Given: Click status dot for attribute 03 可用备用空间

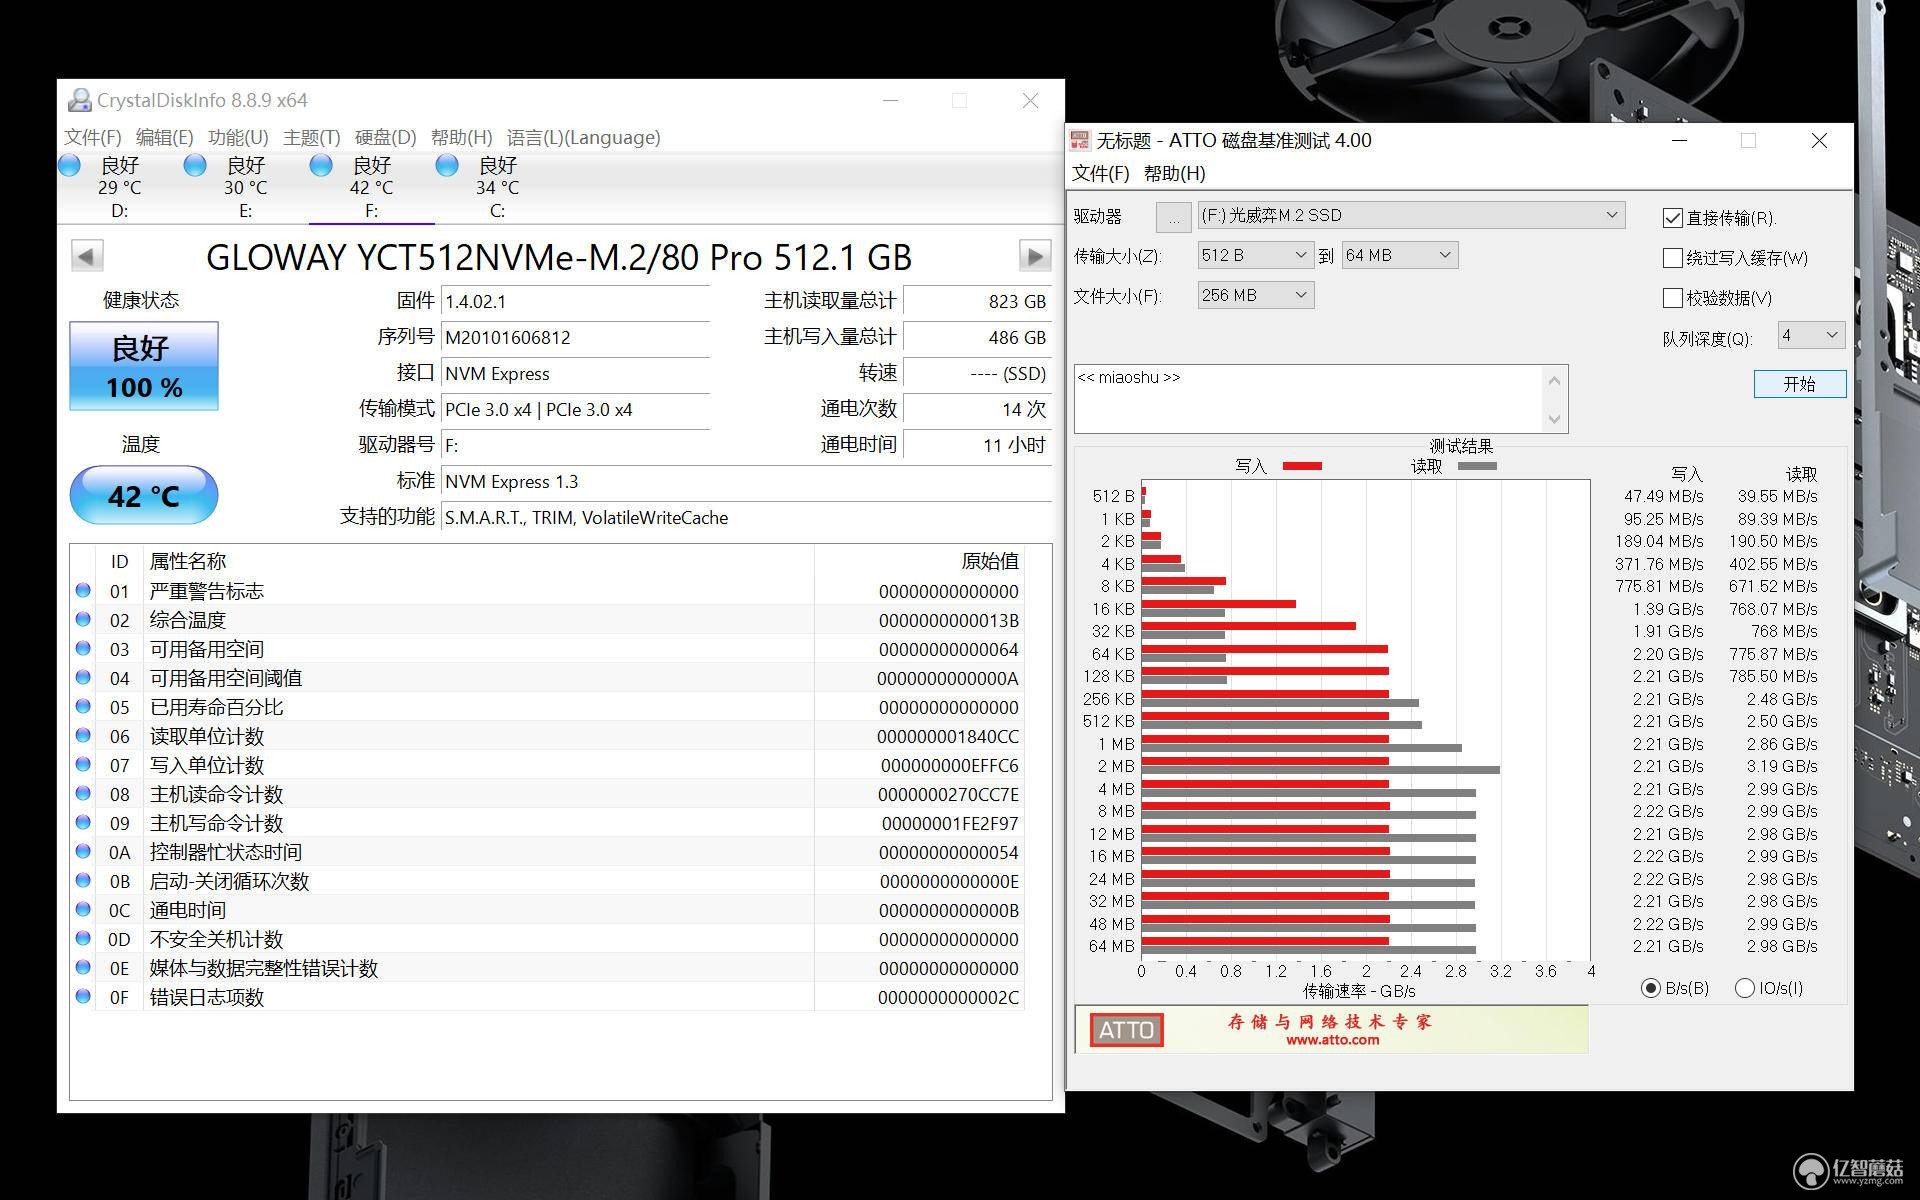Looking at the screenshot, I should pos(83,648).
